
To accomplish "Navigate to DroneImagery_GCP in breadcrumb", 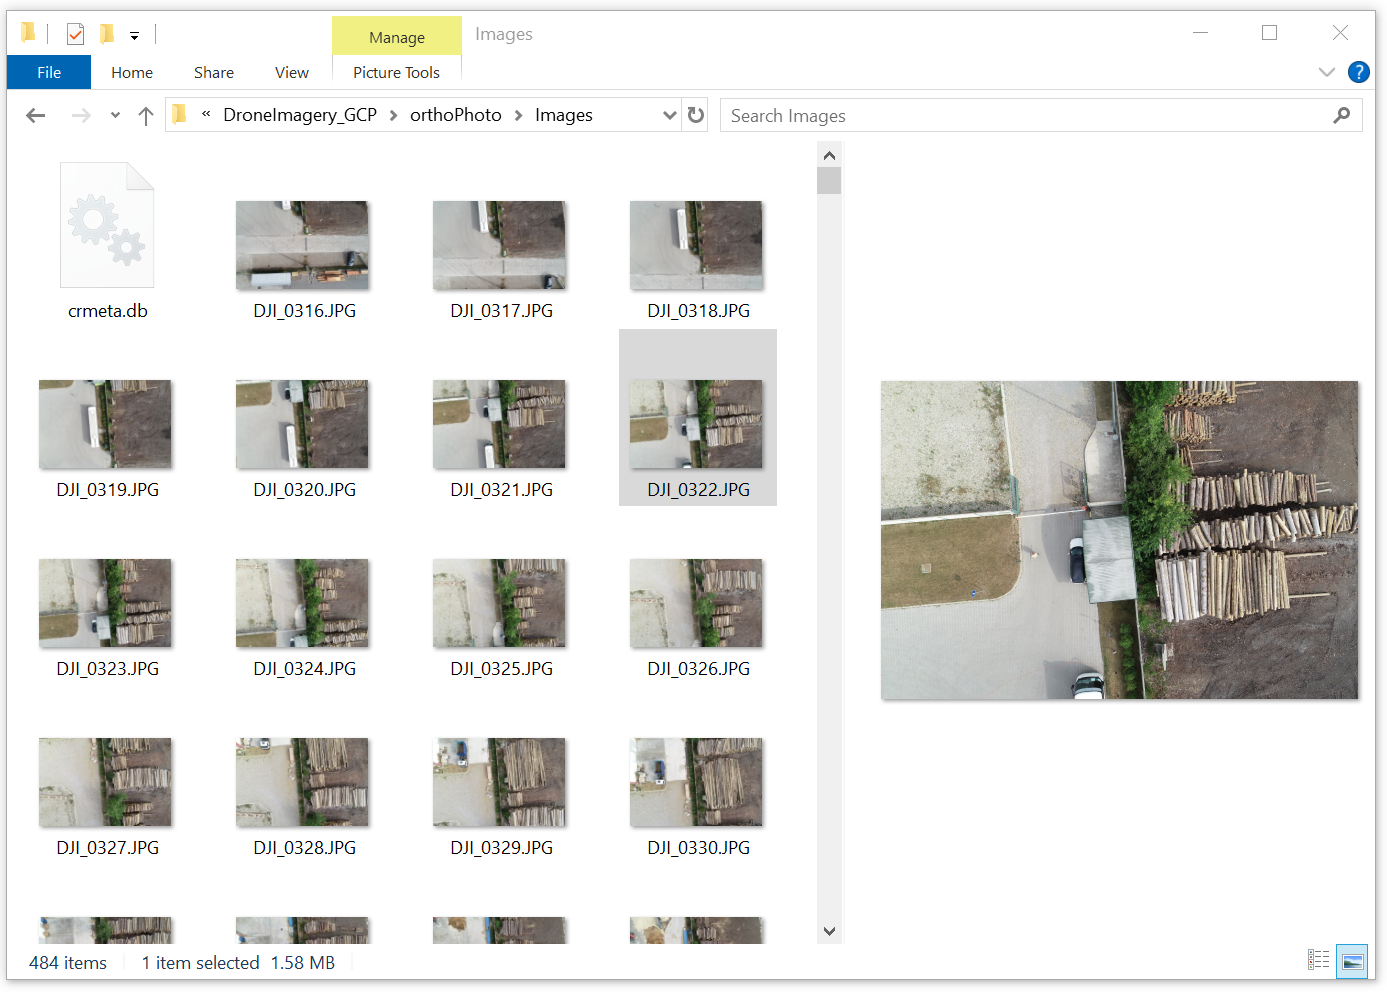I will pyautogui.click(x=300, y=115).
